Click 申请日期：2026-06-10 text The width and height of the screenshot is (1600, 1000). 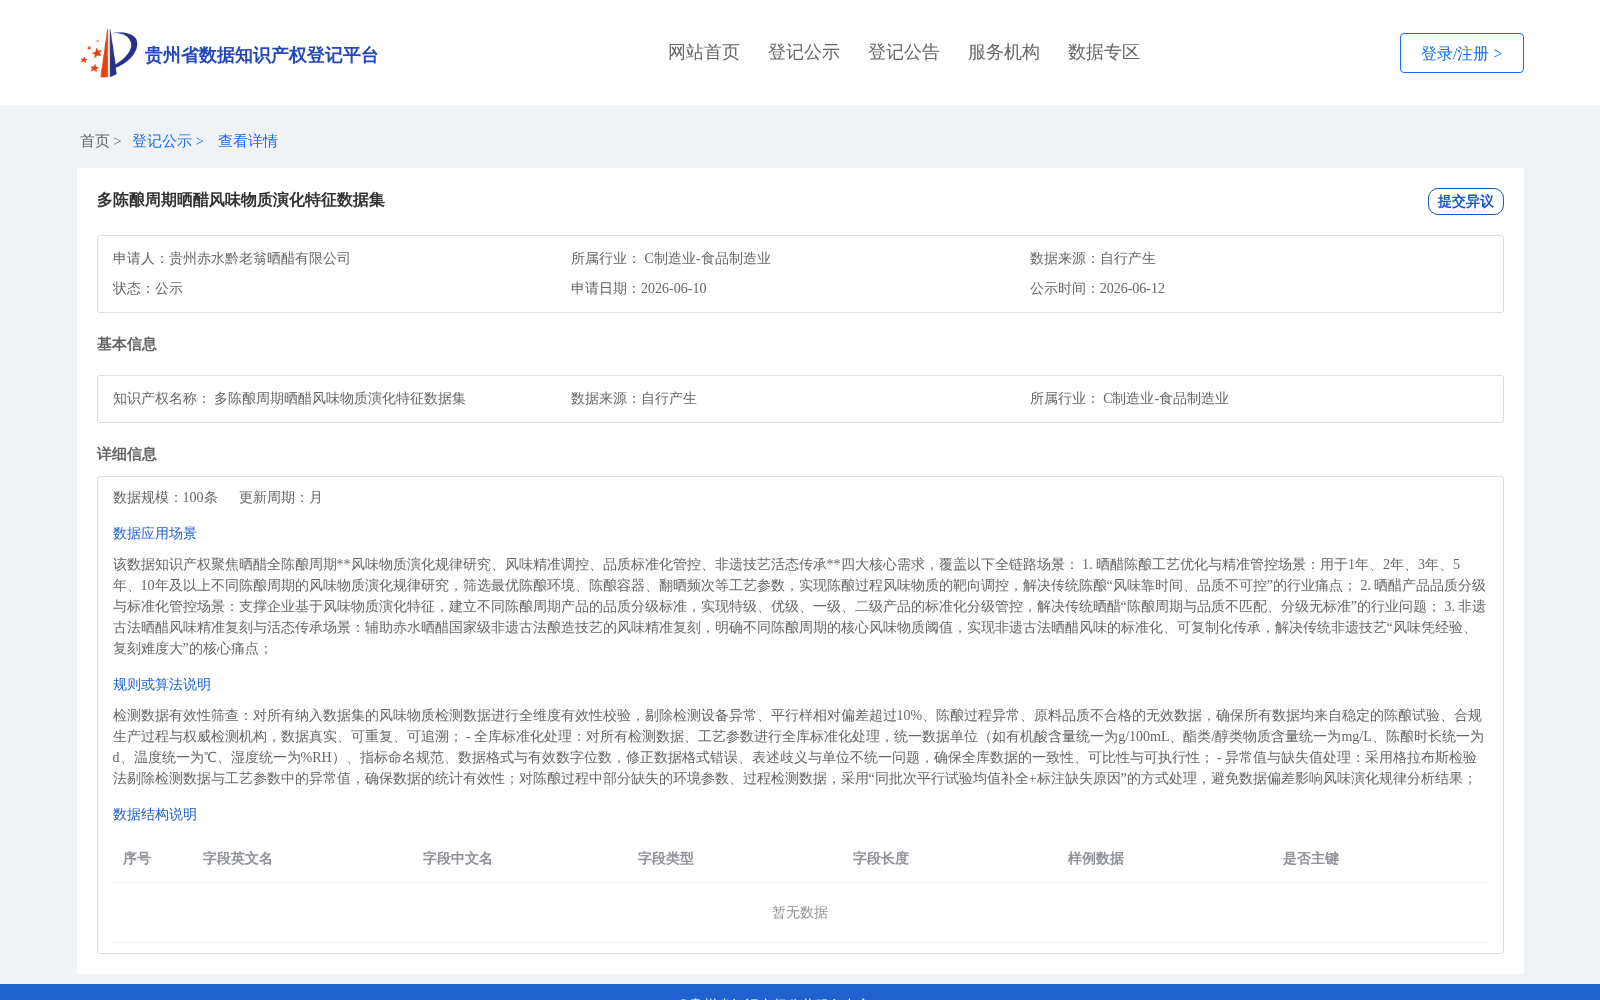pos(639,288)
